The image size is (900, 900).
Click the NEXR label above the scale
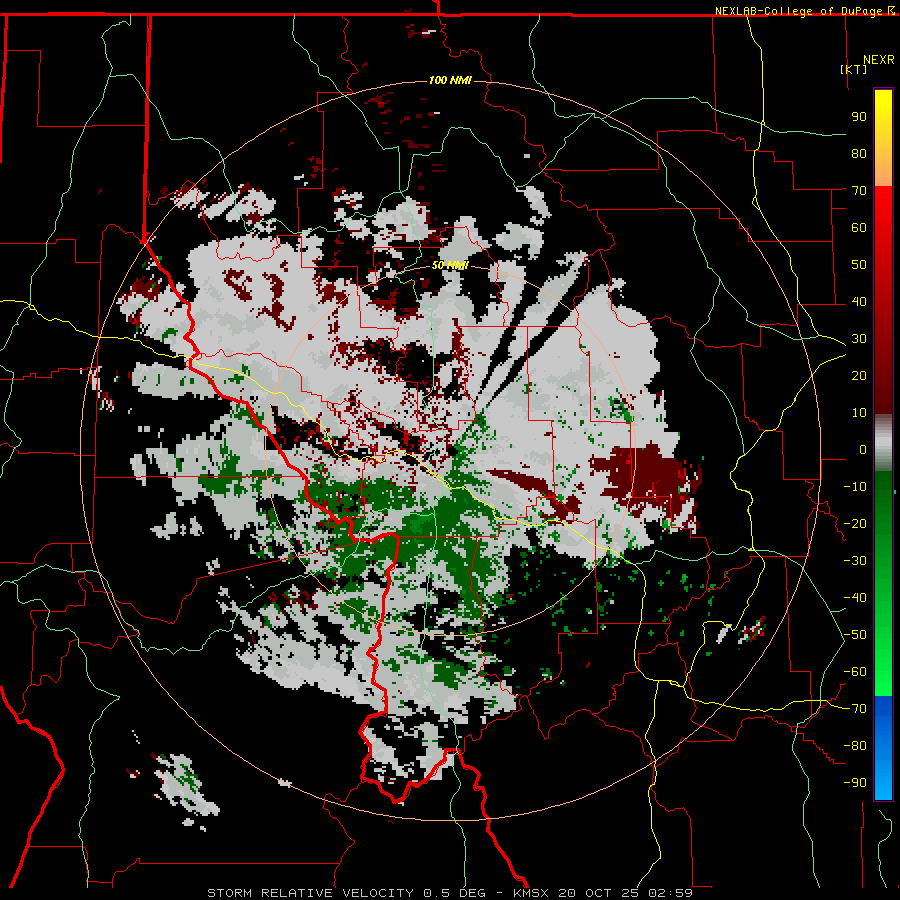coord(879,60)
